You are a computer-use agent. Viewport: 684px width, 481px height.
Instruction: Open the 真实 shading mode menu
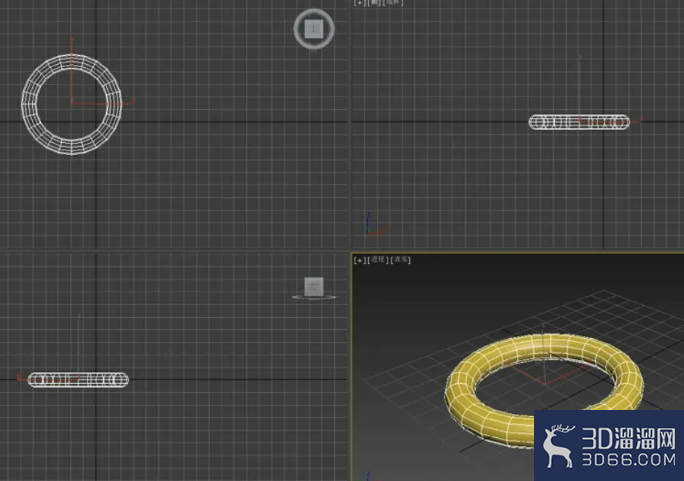tap(400, 260)
